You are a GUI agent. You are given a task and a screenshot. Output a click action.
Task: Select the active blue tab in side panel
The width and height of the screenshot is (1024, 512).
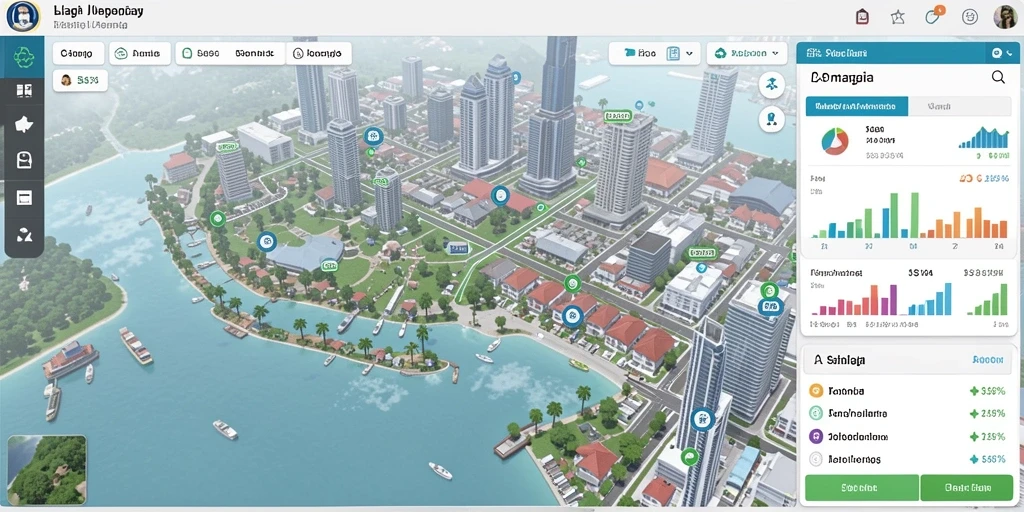[x=856, y=106]
